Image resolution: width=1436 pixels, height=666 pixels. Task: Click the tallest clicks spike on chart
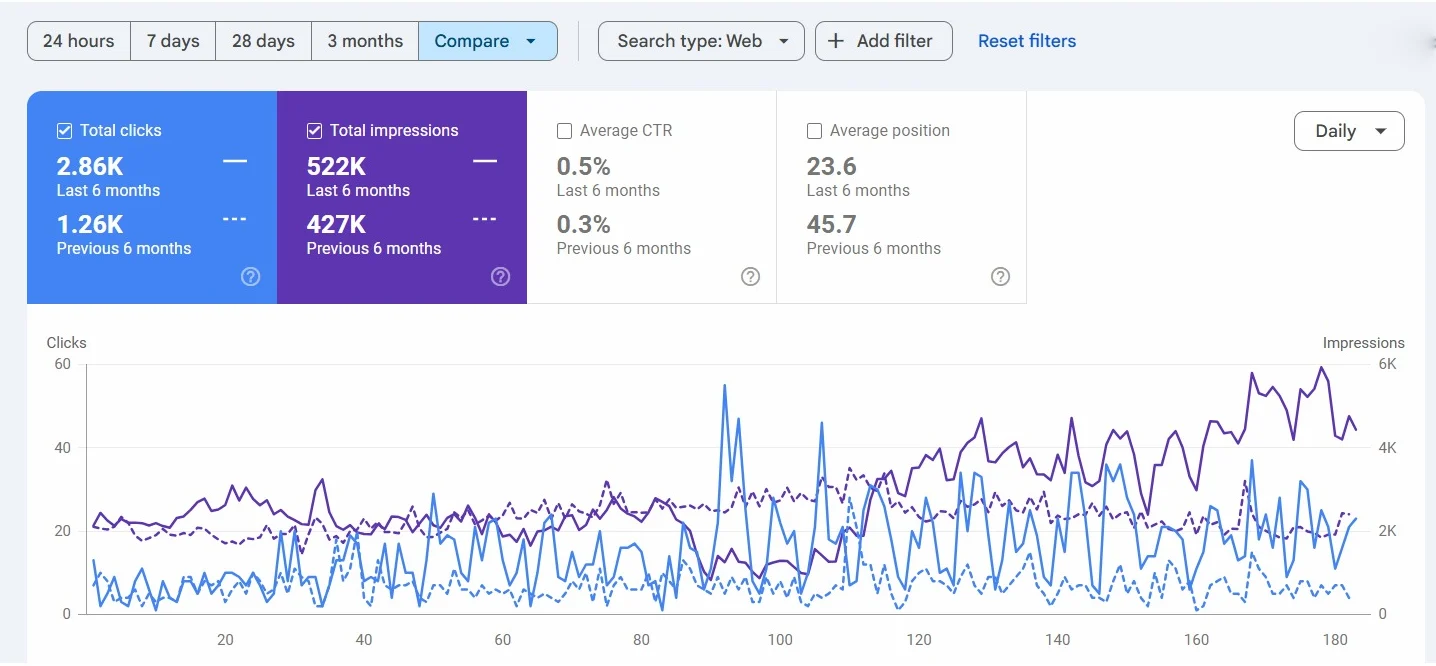[x=724, y=385]
